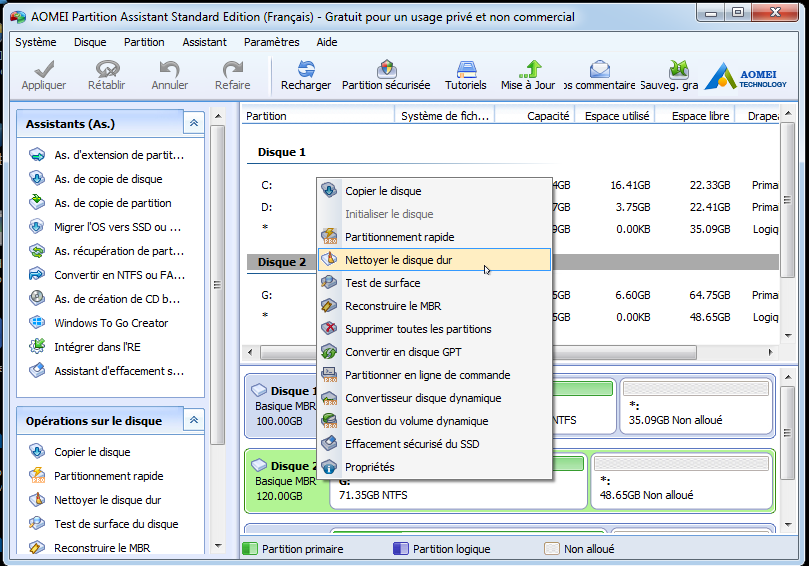Click the Refaire redo toolbar icon
This screenshot has height=566, width=809.
[x=233, y=69]
